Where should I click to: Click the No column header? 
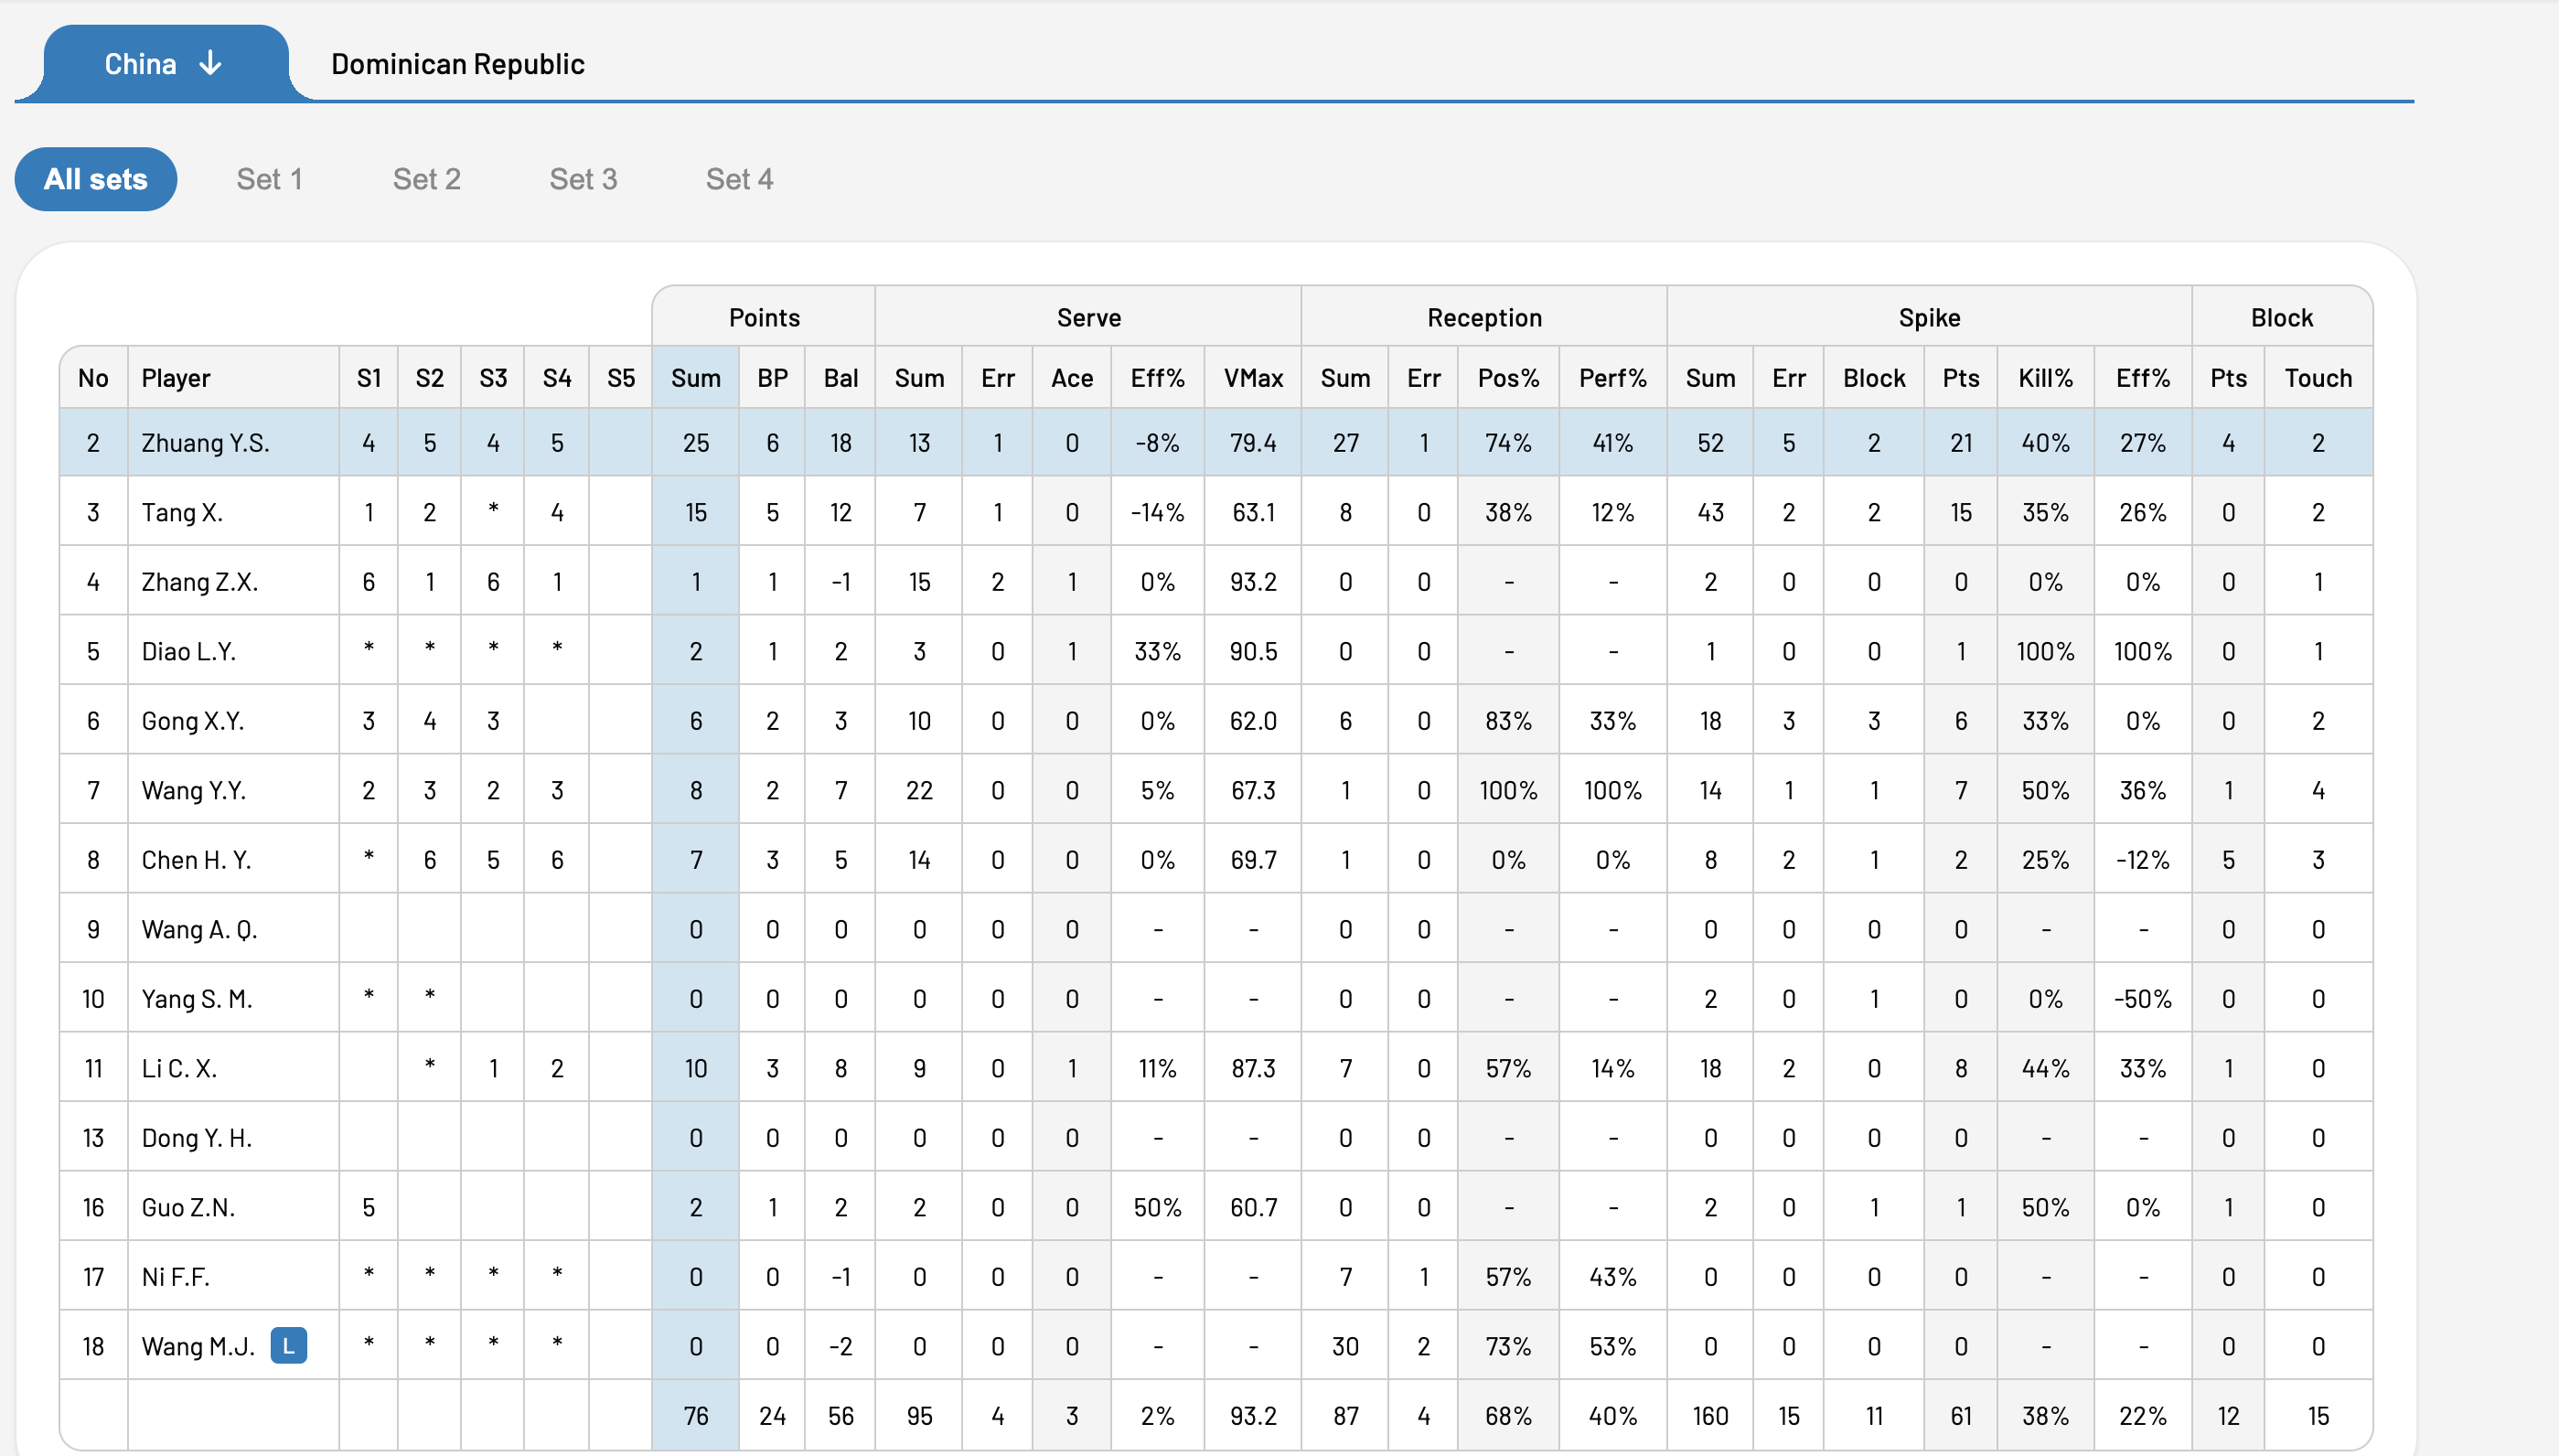point(93,378)
